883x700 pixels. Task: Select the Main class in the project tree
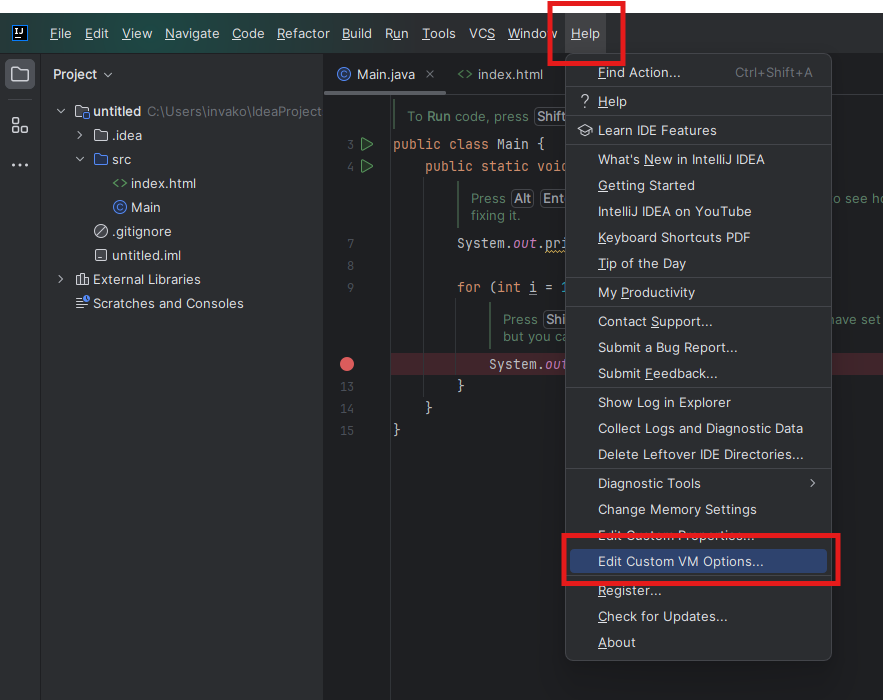[145, 207]
